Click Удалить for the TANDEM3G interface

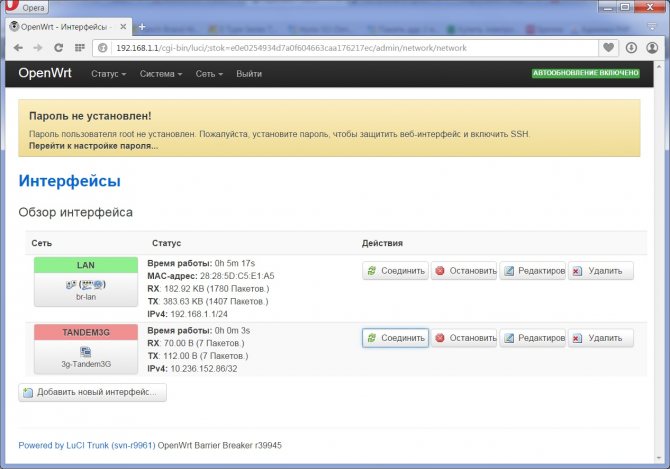coord(601,338)
